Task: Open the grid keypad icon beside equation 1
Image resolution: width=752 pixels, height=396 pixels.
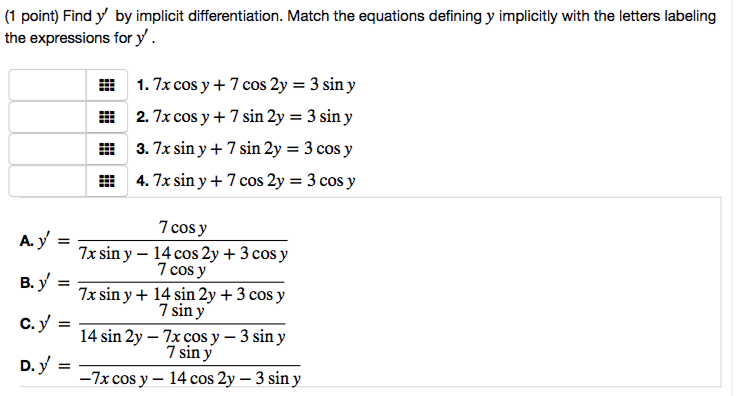Action: tap(106, 85)
